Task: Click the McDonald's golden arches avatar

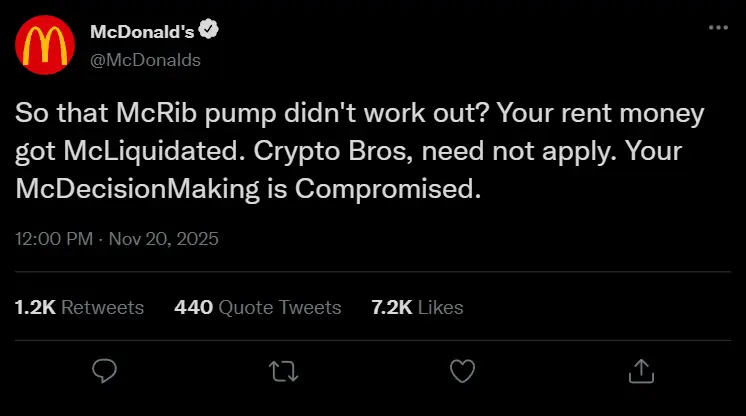Action: pyautogui.click(x=43, y=47)
